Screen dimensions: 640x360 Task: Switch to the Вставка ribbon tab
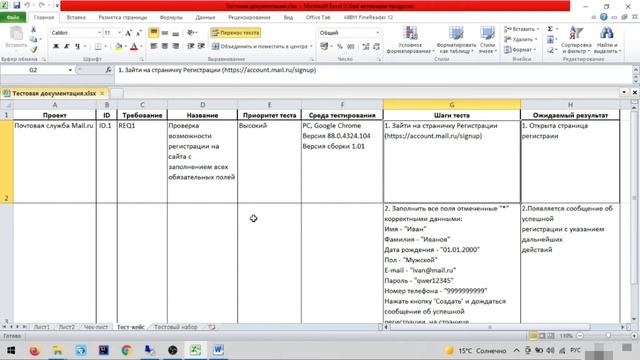pos(76,18)
